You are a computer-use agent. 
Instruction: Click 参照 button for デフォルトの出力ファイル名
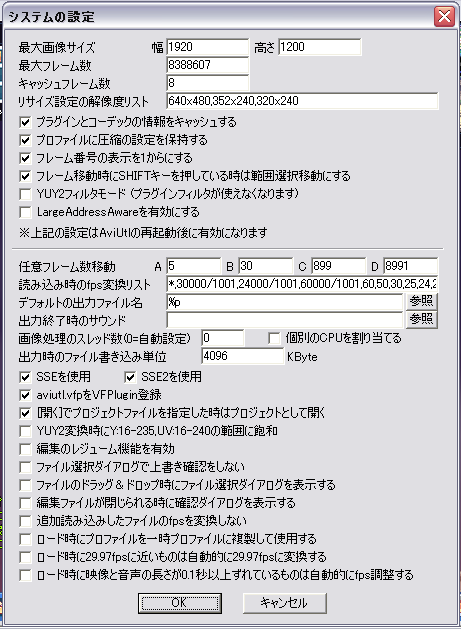click(x=421, y=301)
